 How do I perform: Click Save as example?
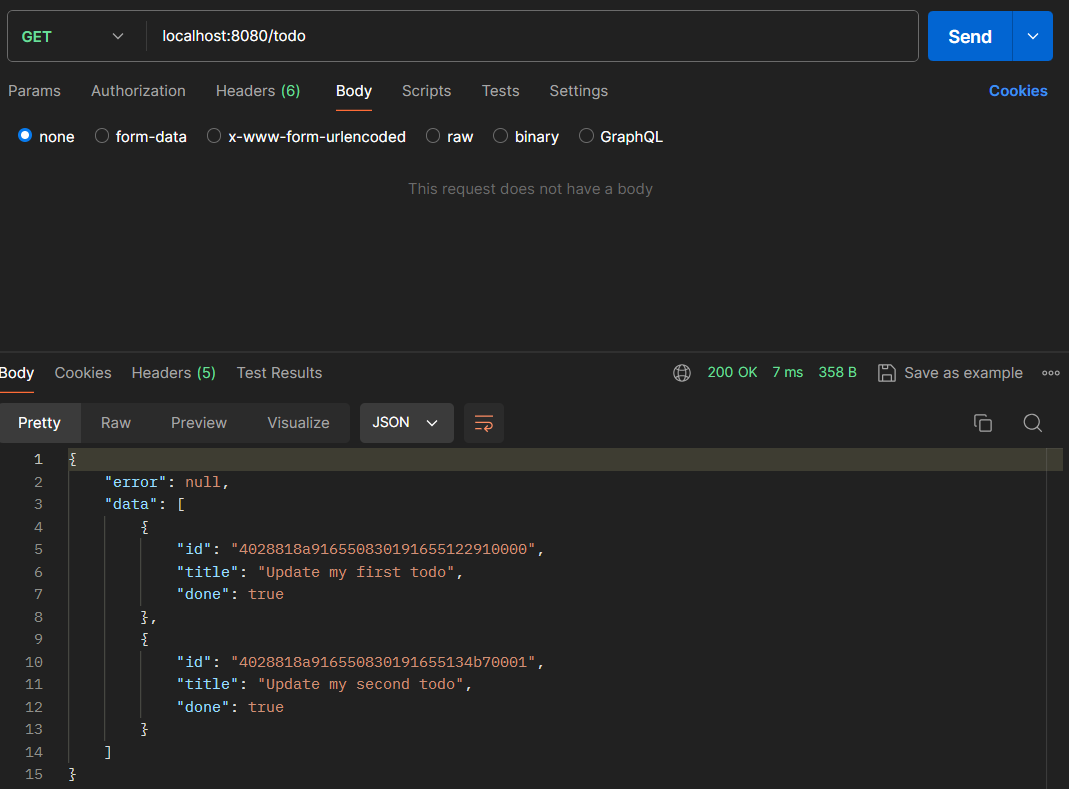[x=963, y=373]
